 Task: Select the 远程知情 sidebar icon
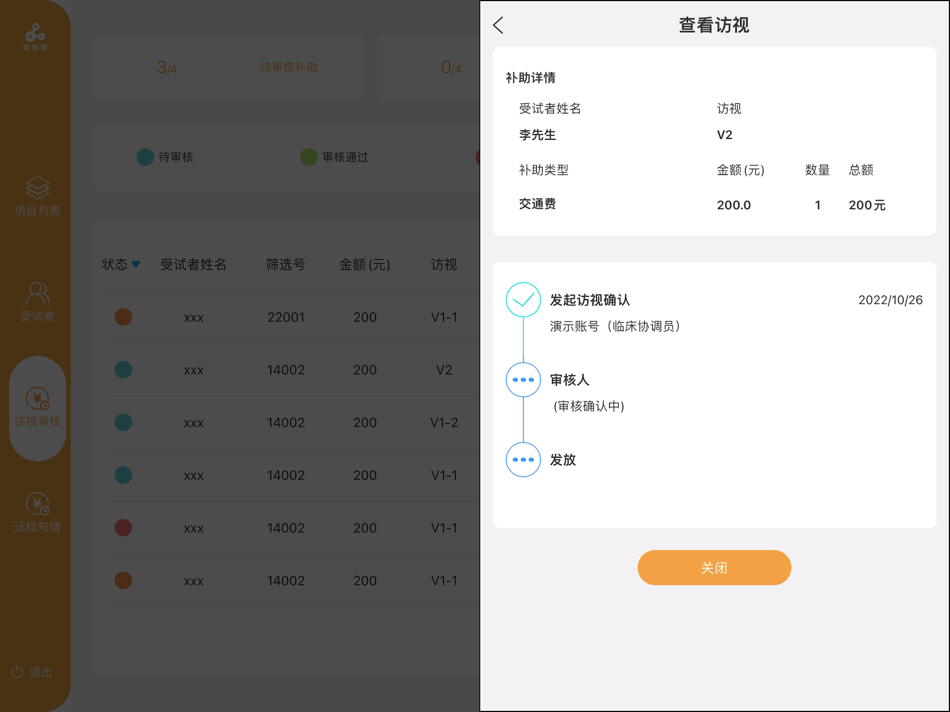click(37, 511)
